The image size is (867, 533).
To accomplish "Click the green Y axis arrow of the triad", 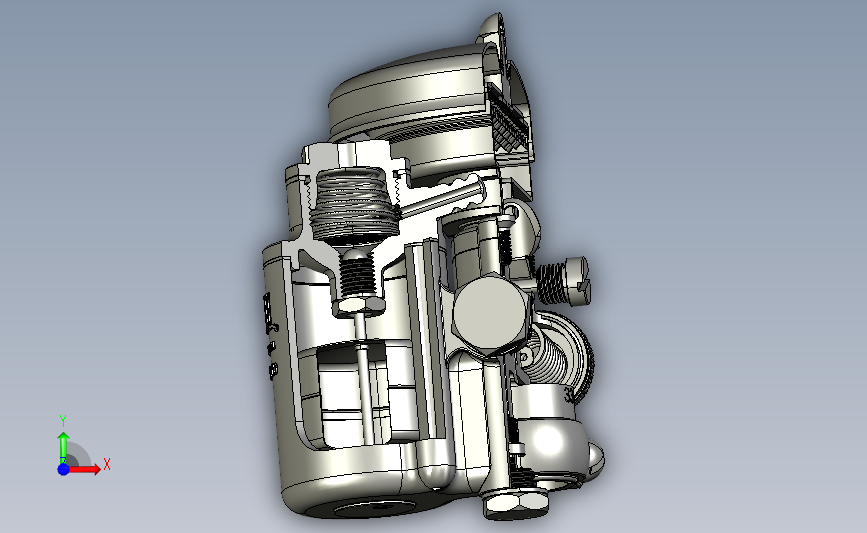I will (x=63, y=448).
